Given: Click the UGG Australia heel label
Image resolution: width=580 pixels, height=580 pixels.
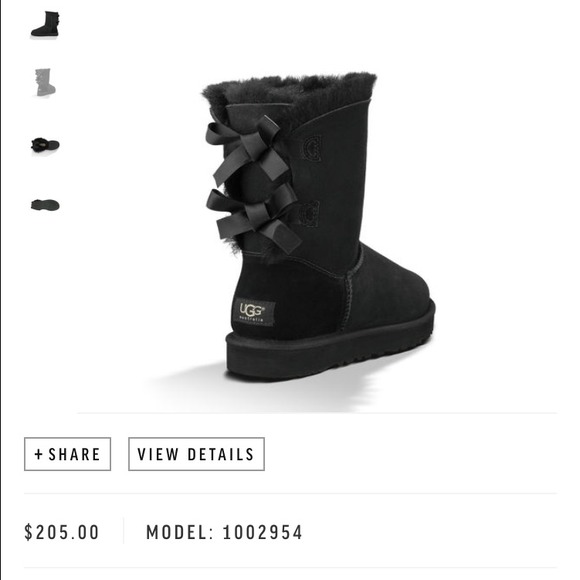Looking at the screenshot, I should click(254, 312).
